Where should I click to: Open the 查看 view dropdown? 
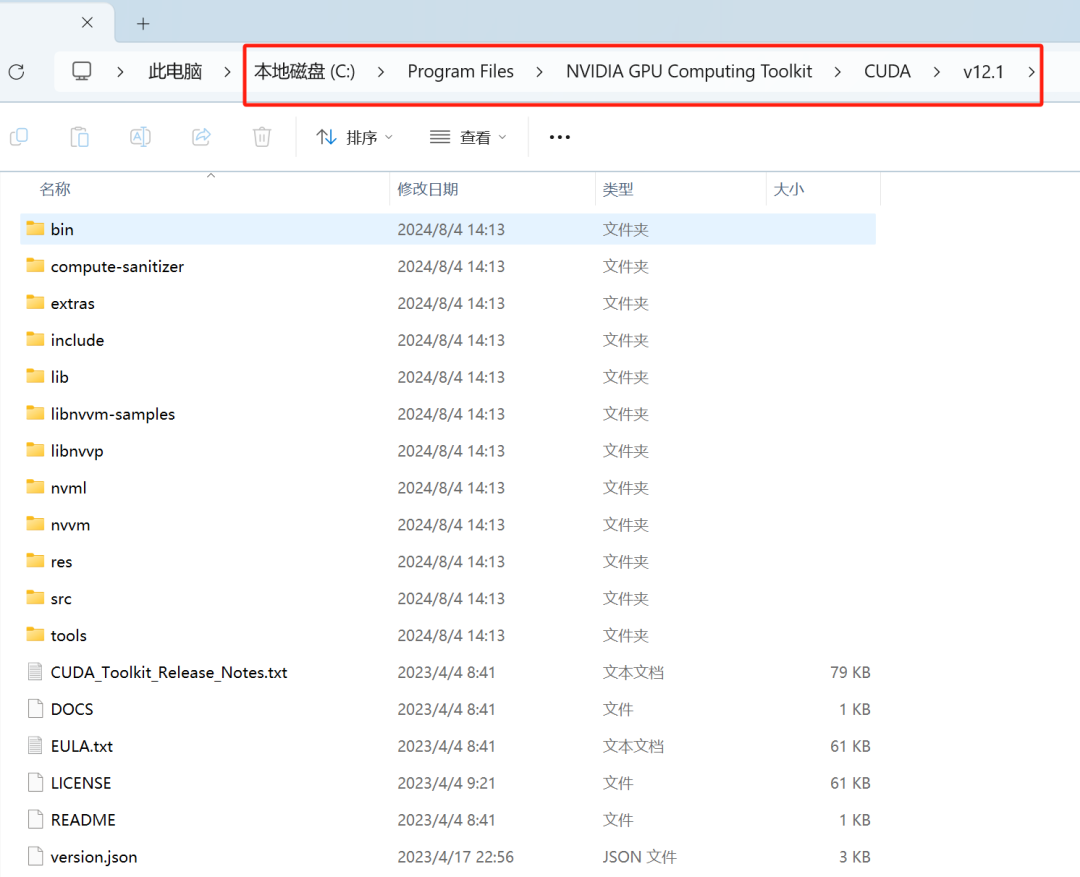tap(468, 137)
